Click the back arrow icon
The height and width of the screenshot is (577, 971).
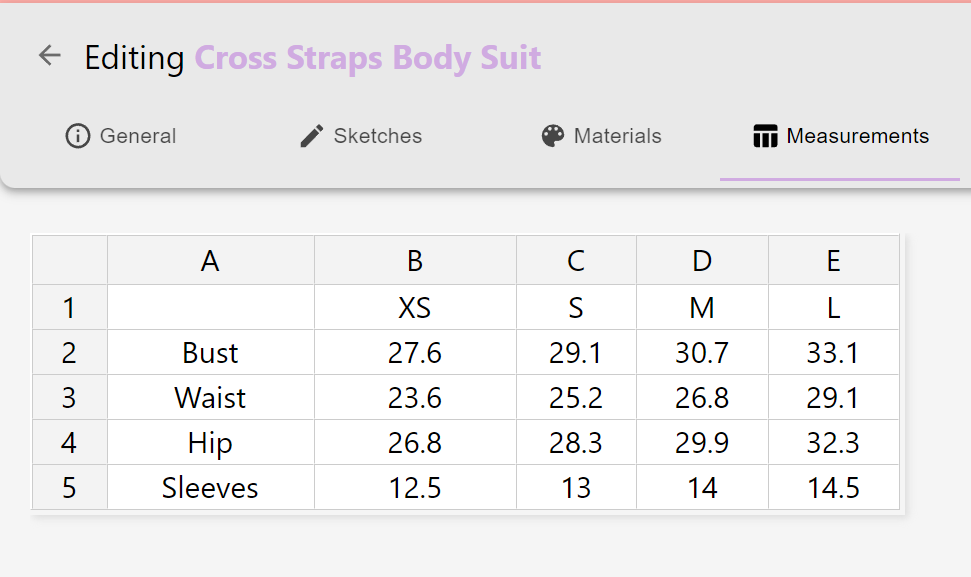(x=49, y=56)
